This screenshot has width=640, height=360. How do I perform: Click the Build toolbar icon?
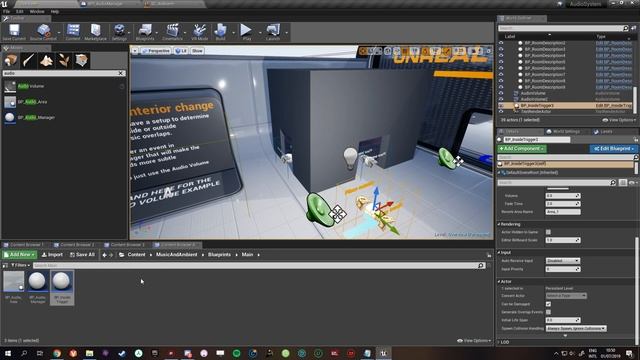[220, 32]
